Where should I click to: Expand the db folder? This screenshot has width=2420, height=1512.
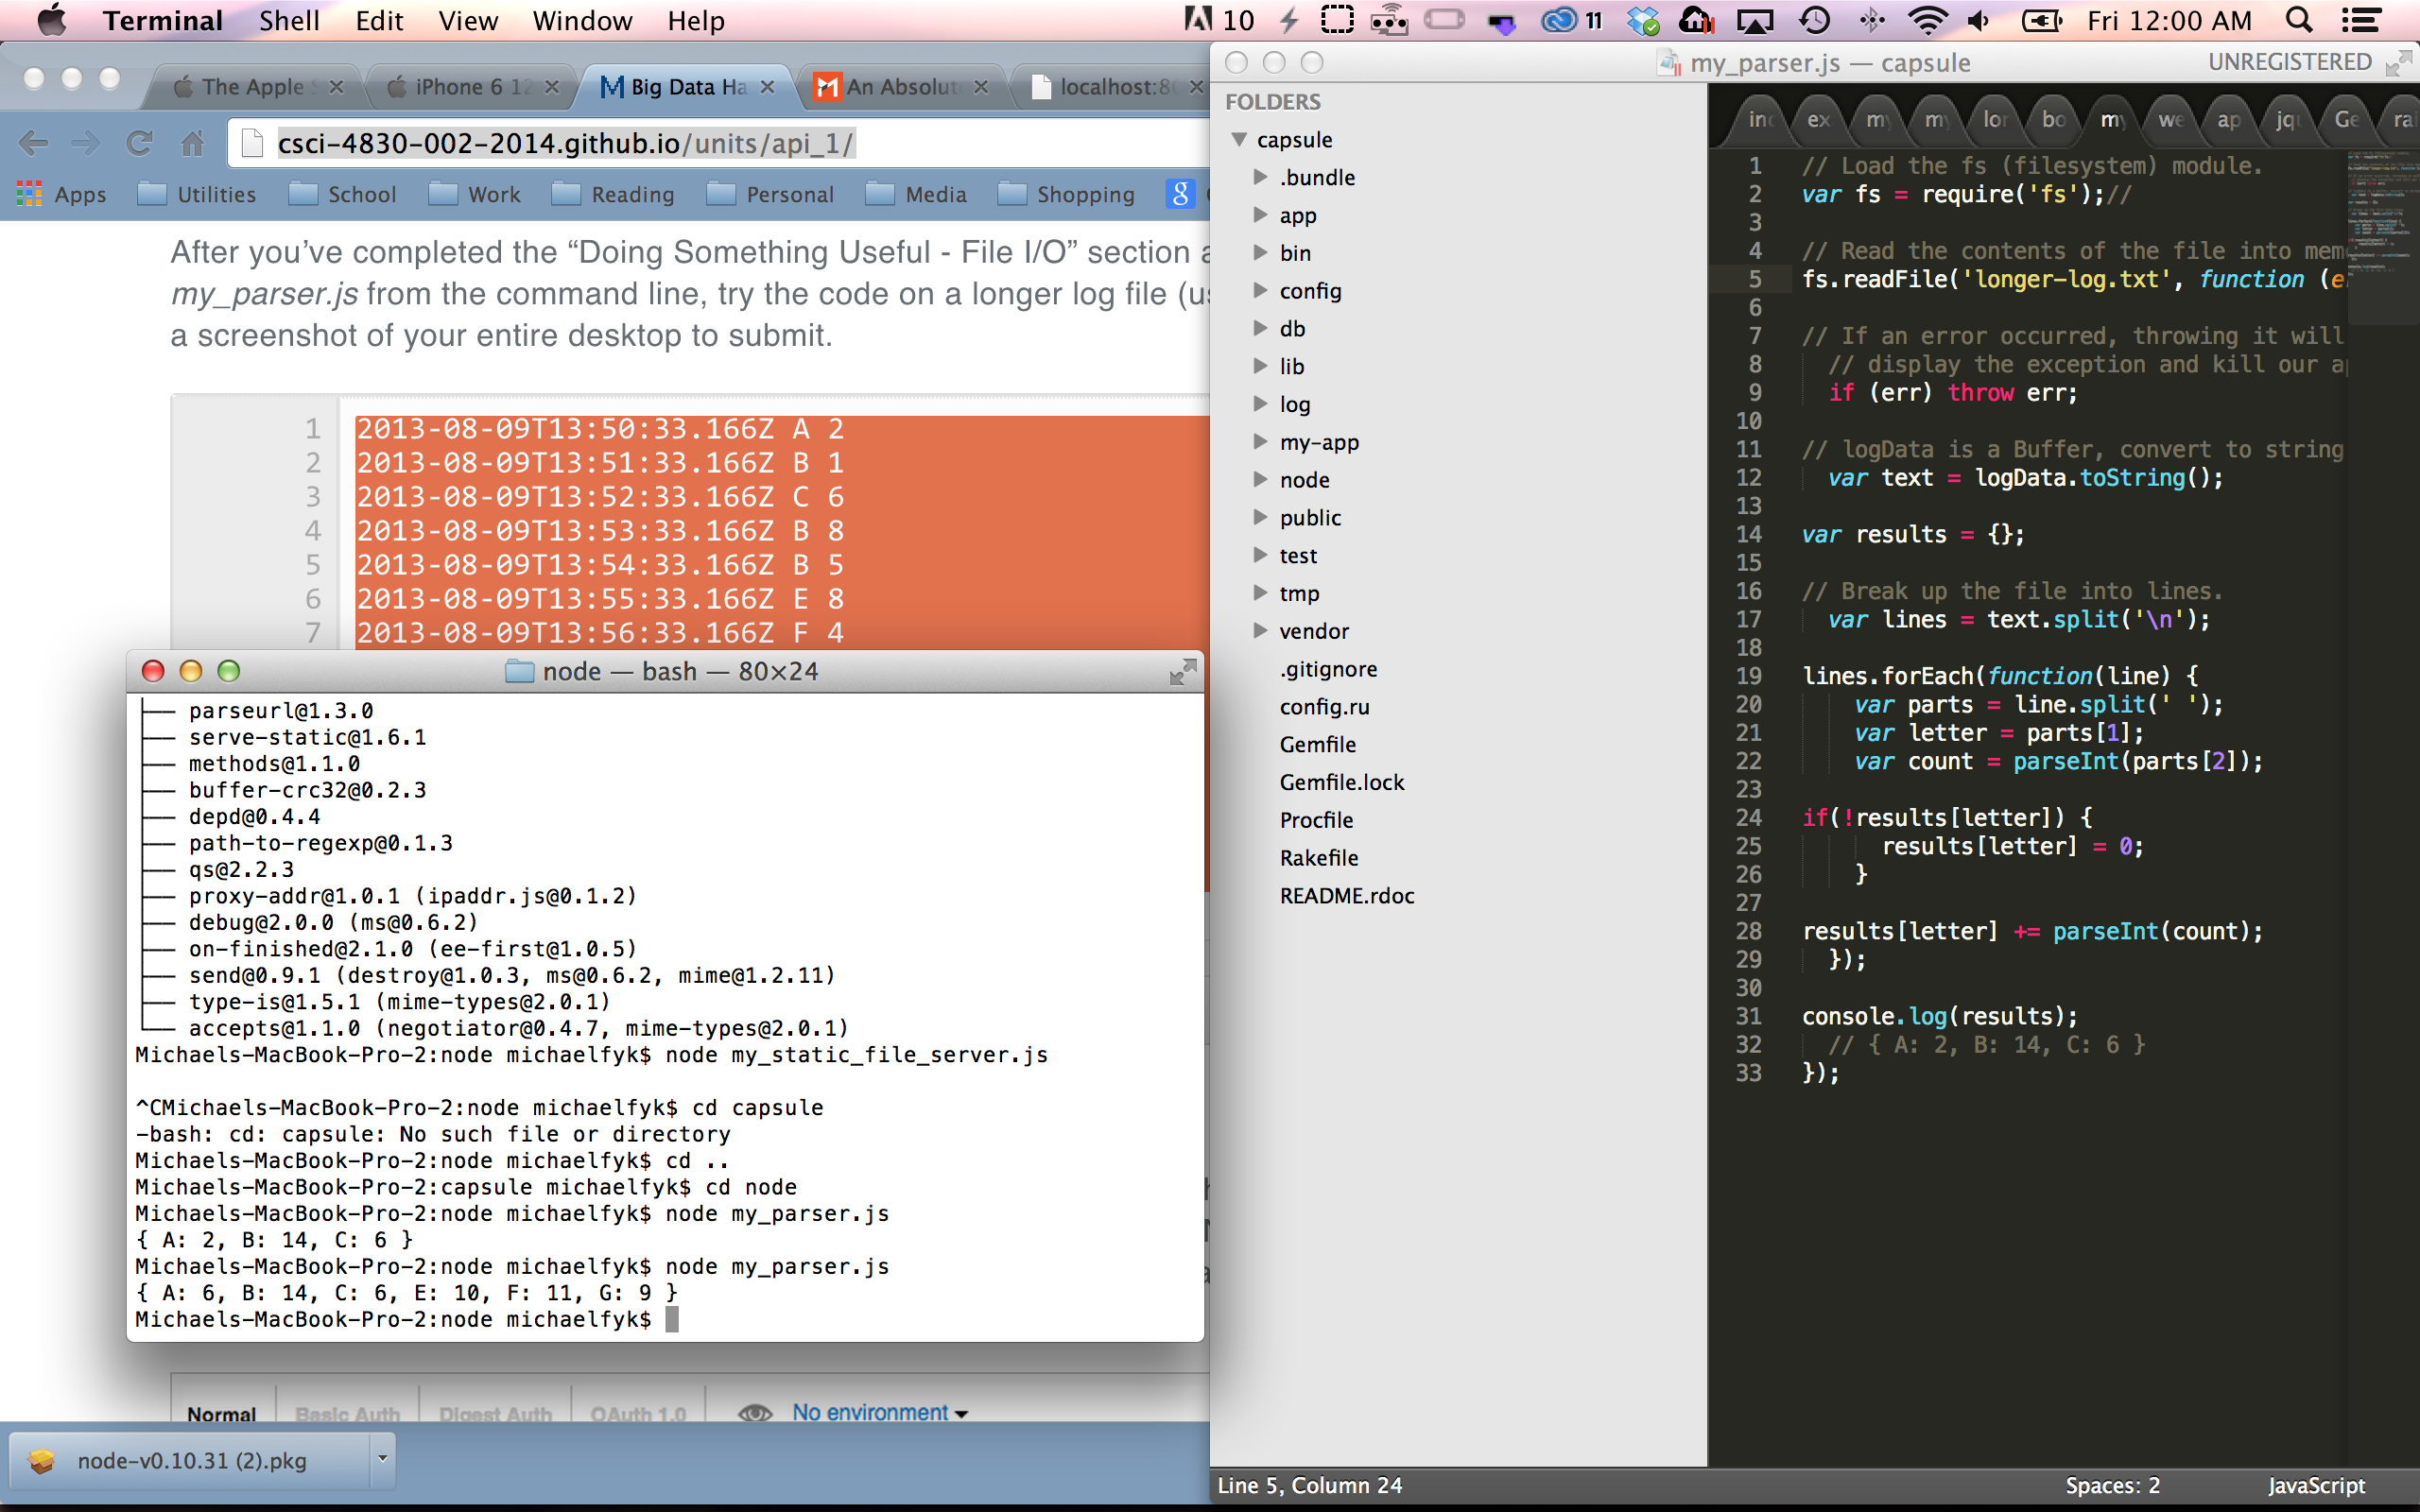click(x=1260, y=329)
